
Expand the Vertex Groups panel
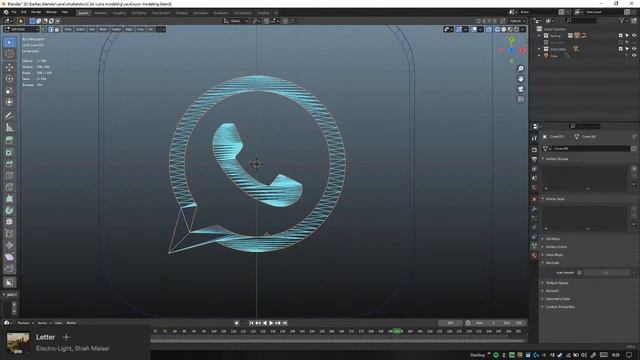point(557,159)
